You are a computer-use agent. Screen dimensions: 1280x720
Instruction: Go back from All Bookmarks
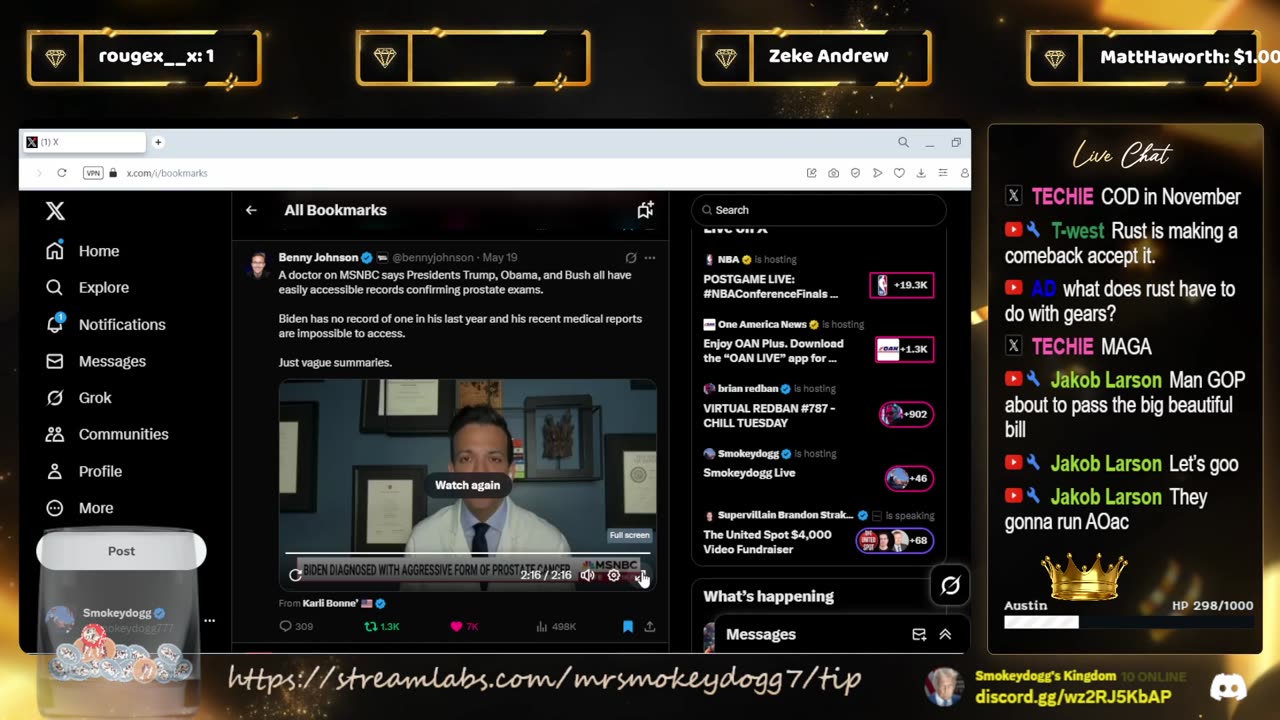coord(251,210)
